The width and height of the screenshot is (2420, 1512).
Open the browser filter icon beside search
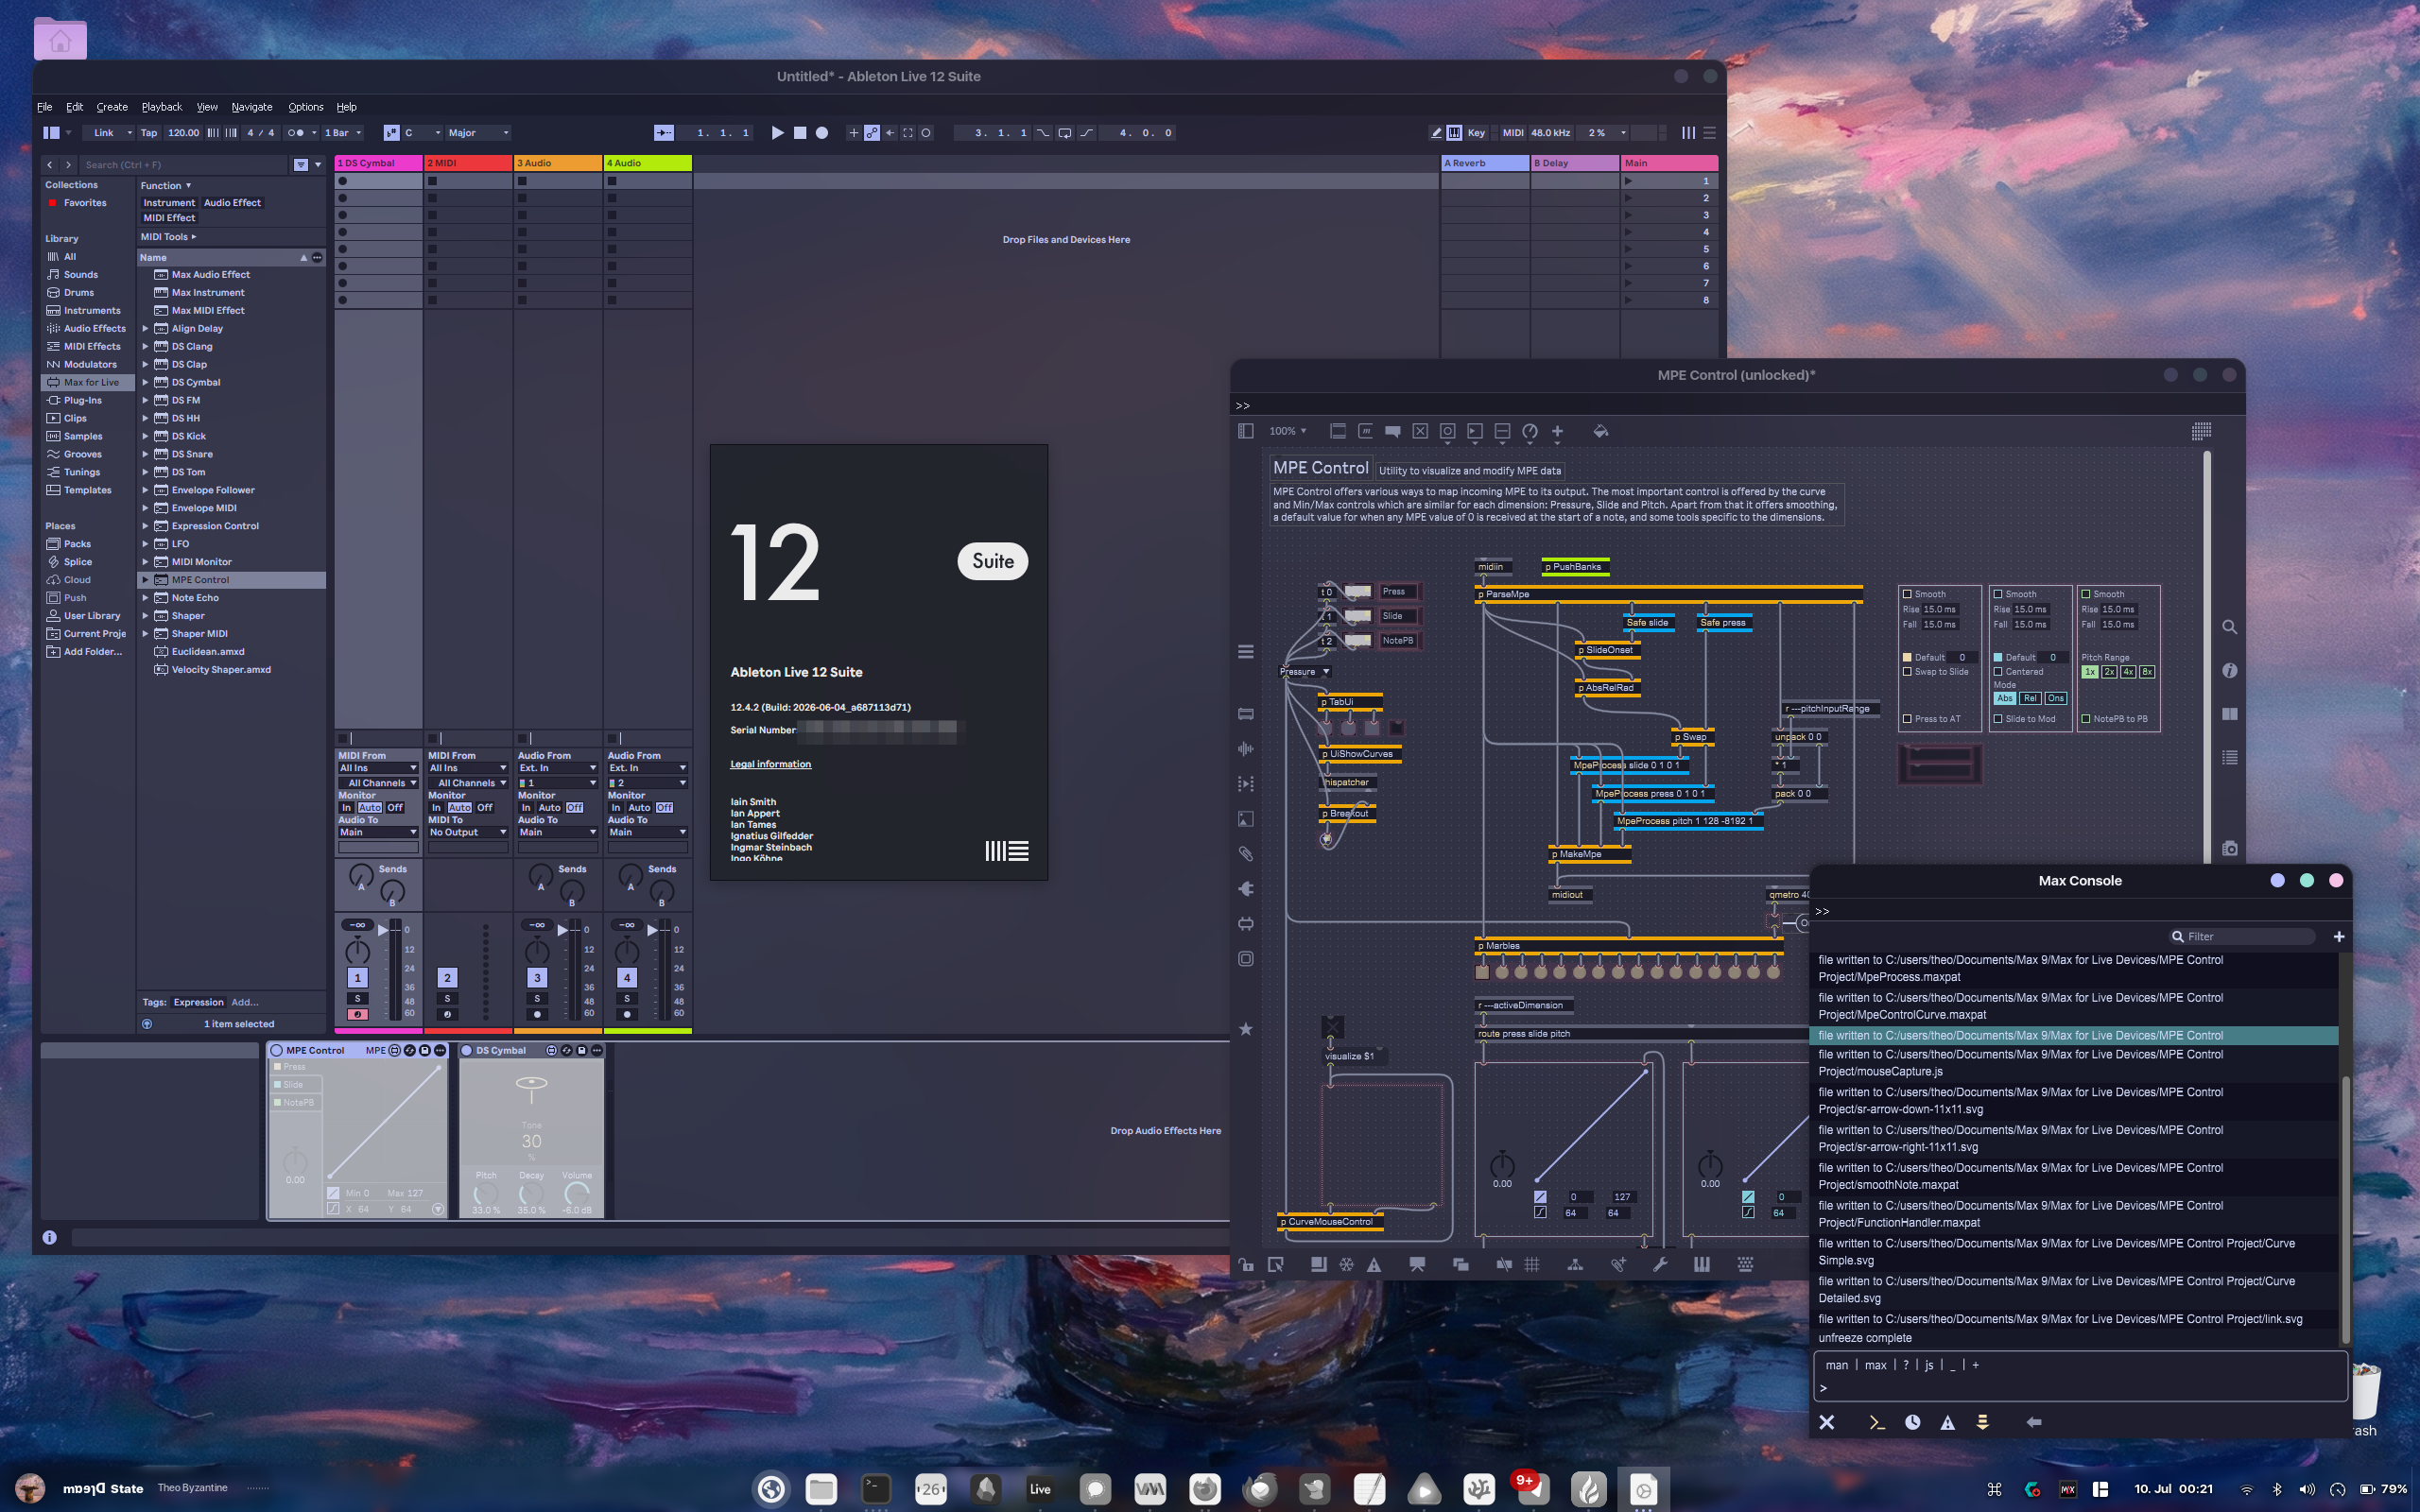coord(301,165)
